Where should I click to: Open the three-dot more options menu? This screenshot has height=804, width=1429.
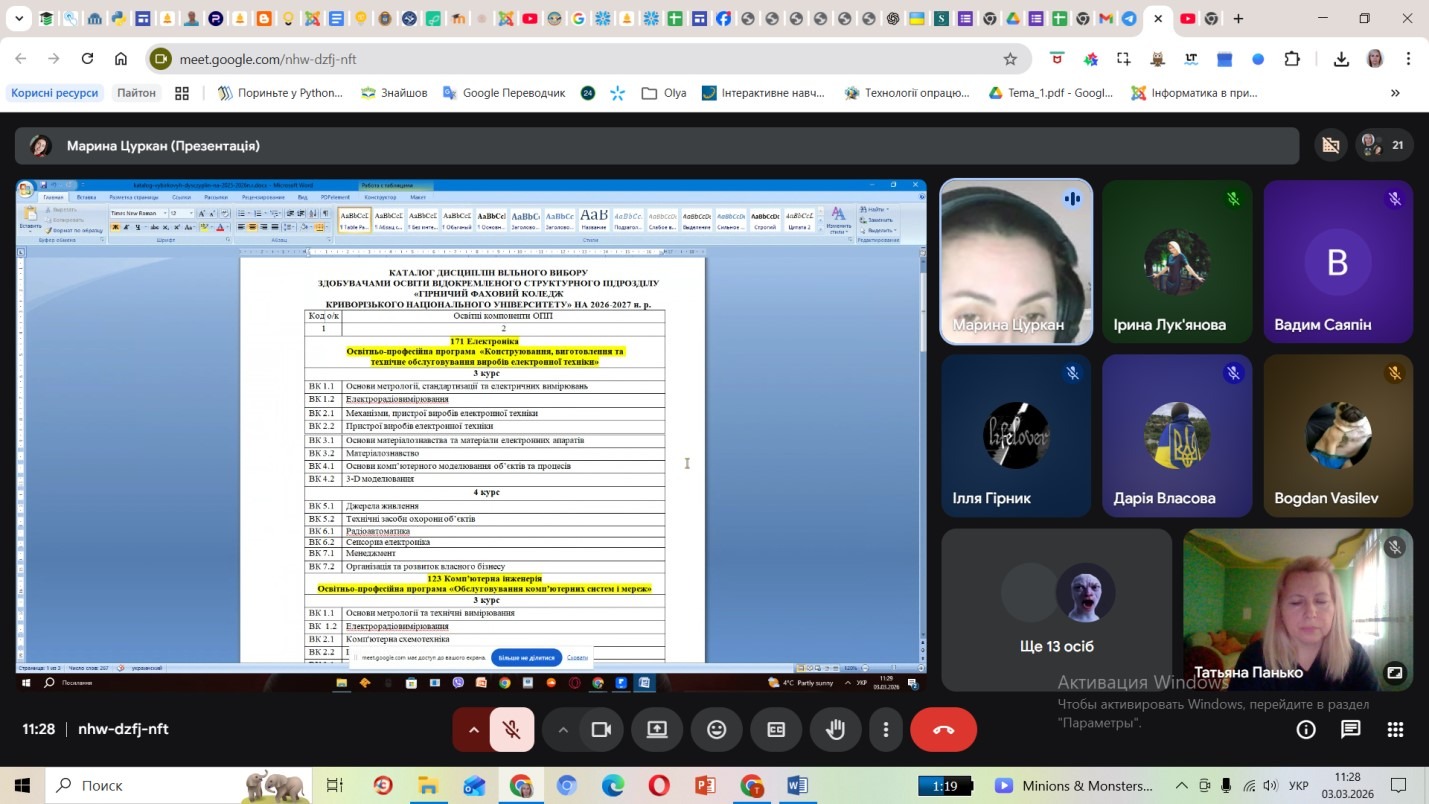[885, 730]
